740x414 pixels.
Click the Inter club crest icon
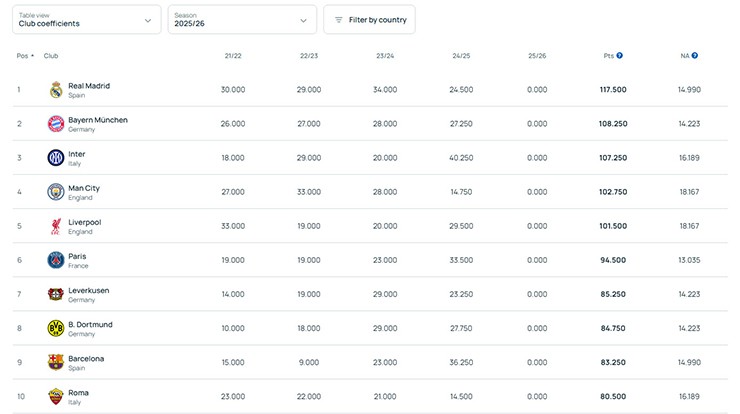(x=56, y=158)
